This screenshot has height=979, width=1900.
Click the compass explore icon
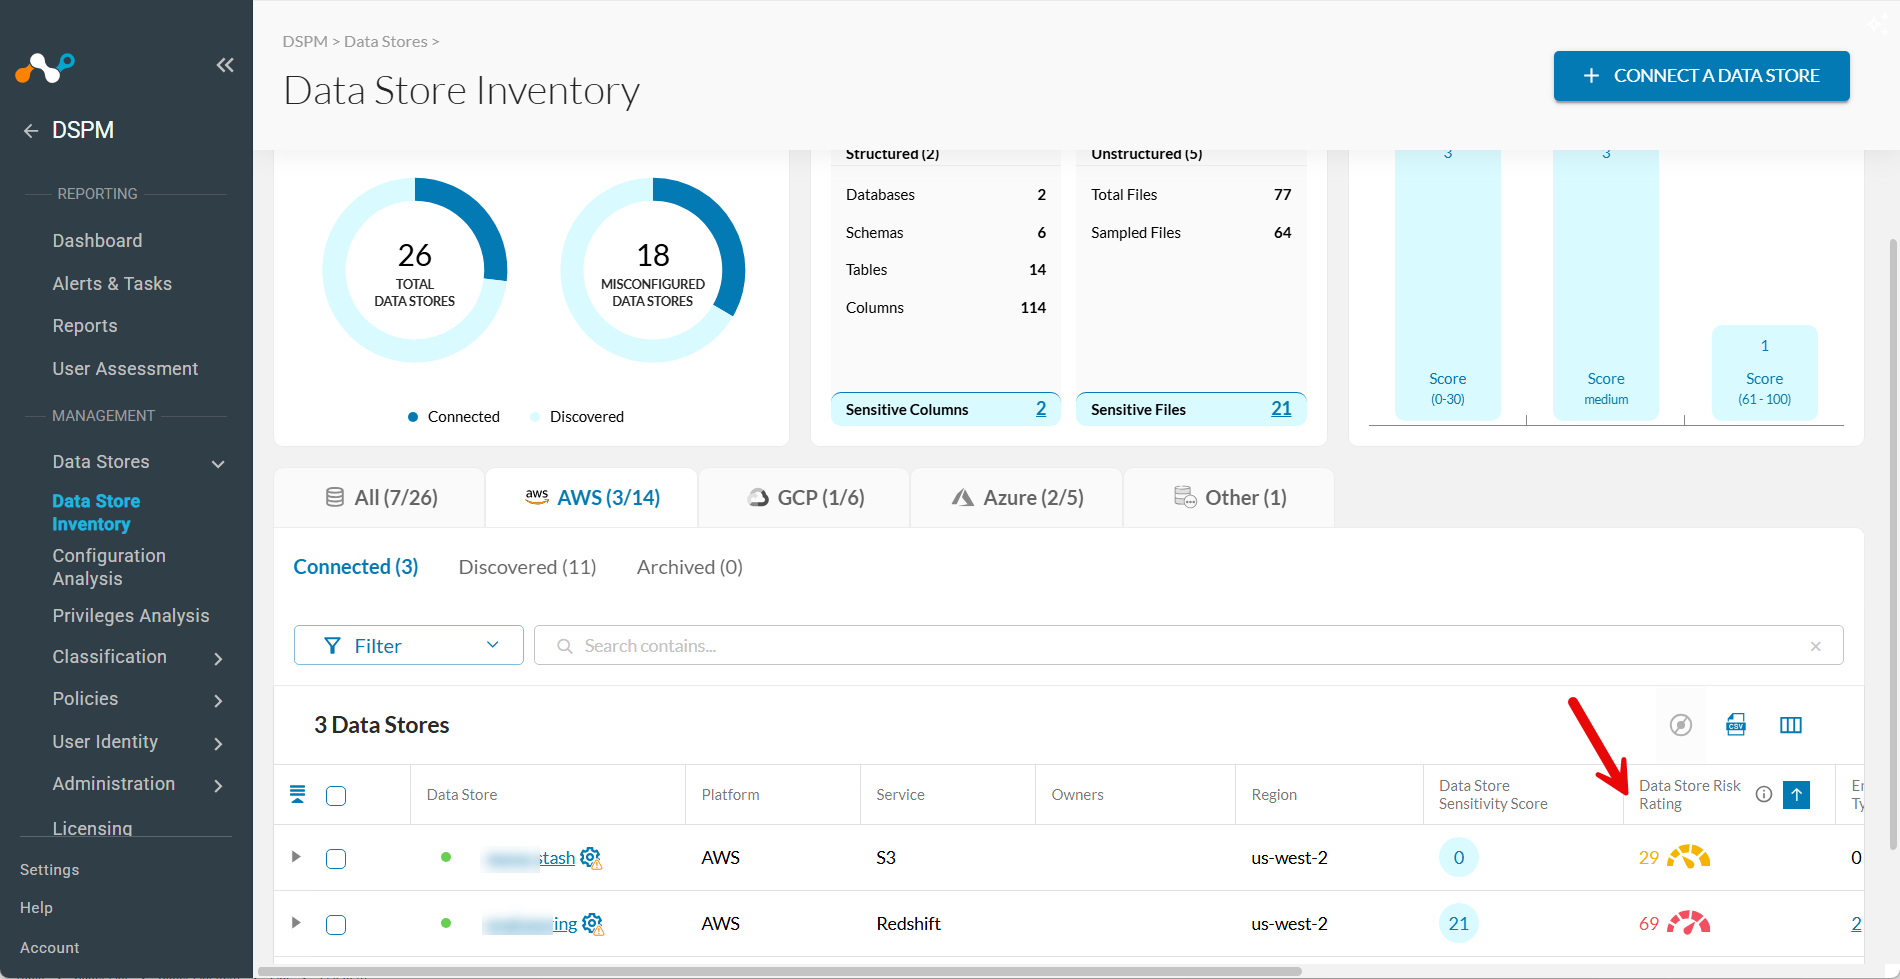(x=1681, y=725)
